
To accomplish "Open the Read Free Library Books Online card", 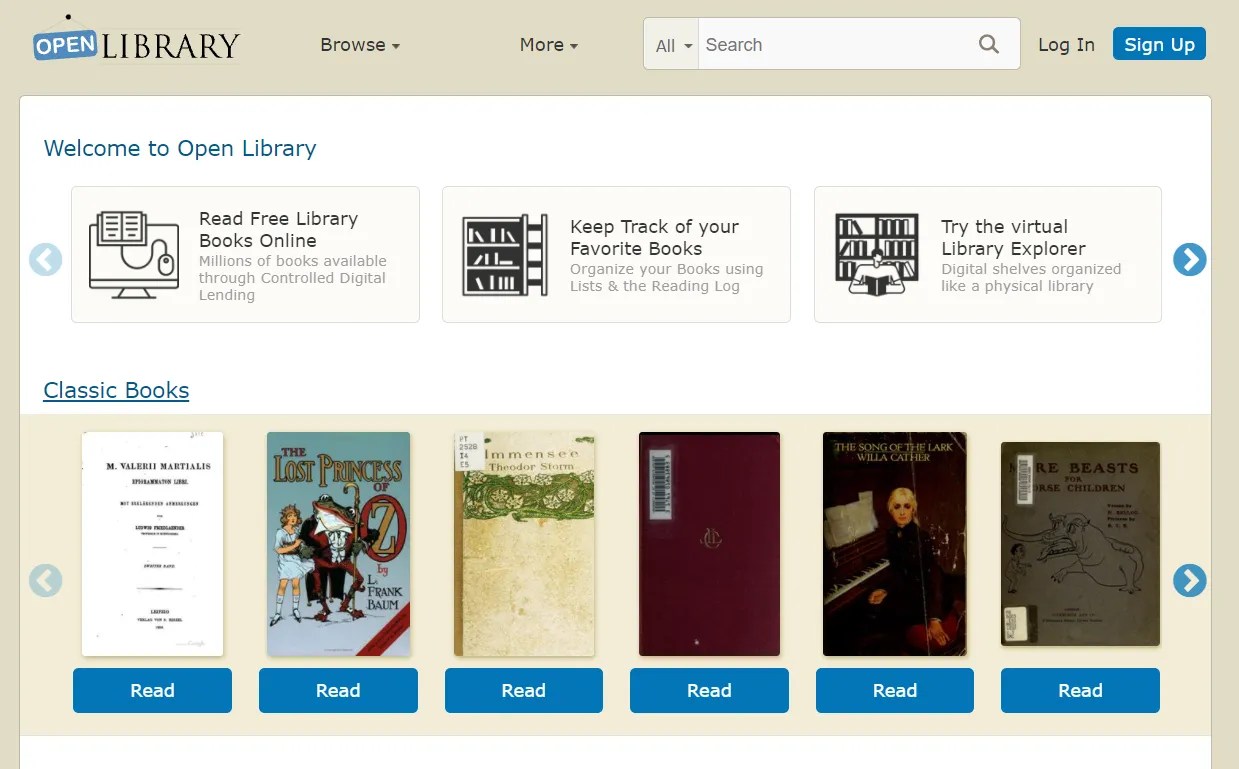I will click(245, 255).
